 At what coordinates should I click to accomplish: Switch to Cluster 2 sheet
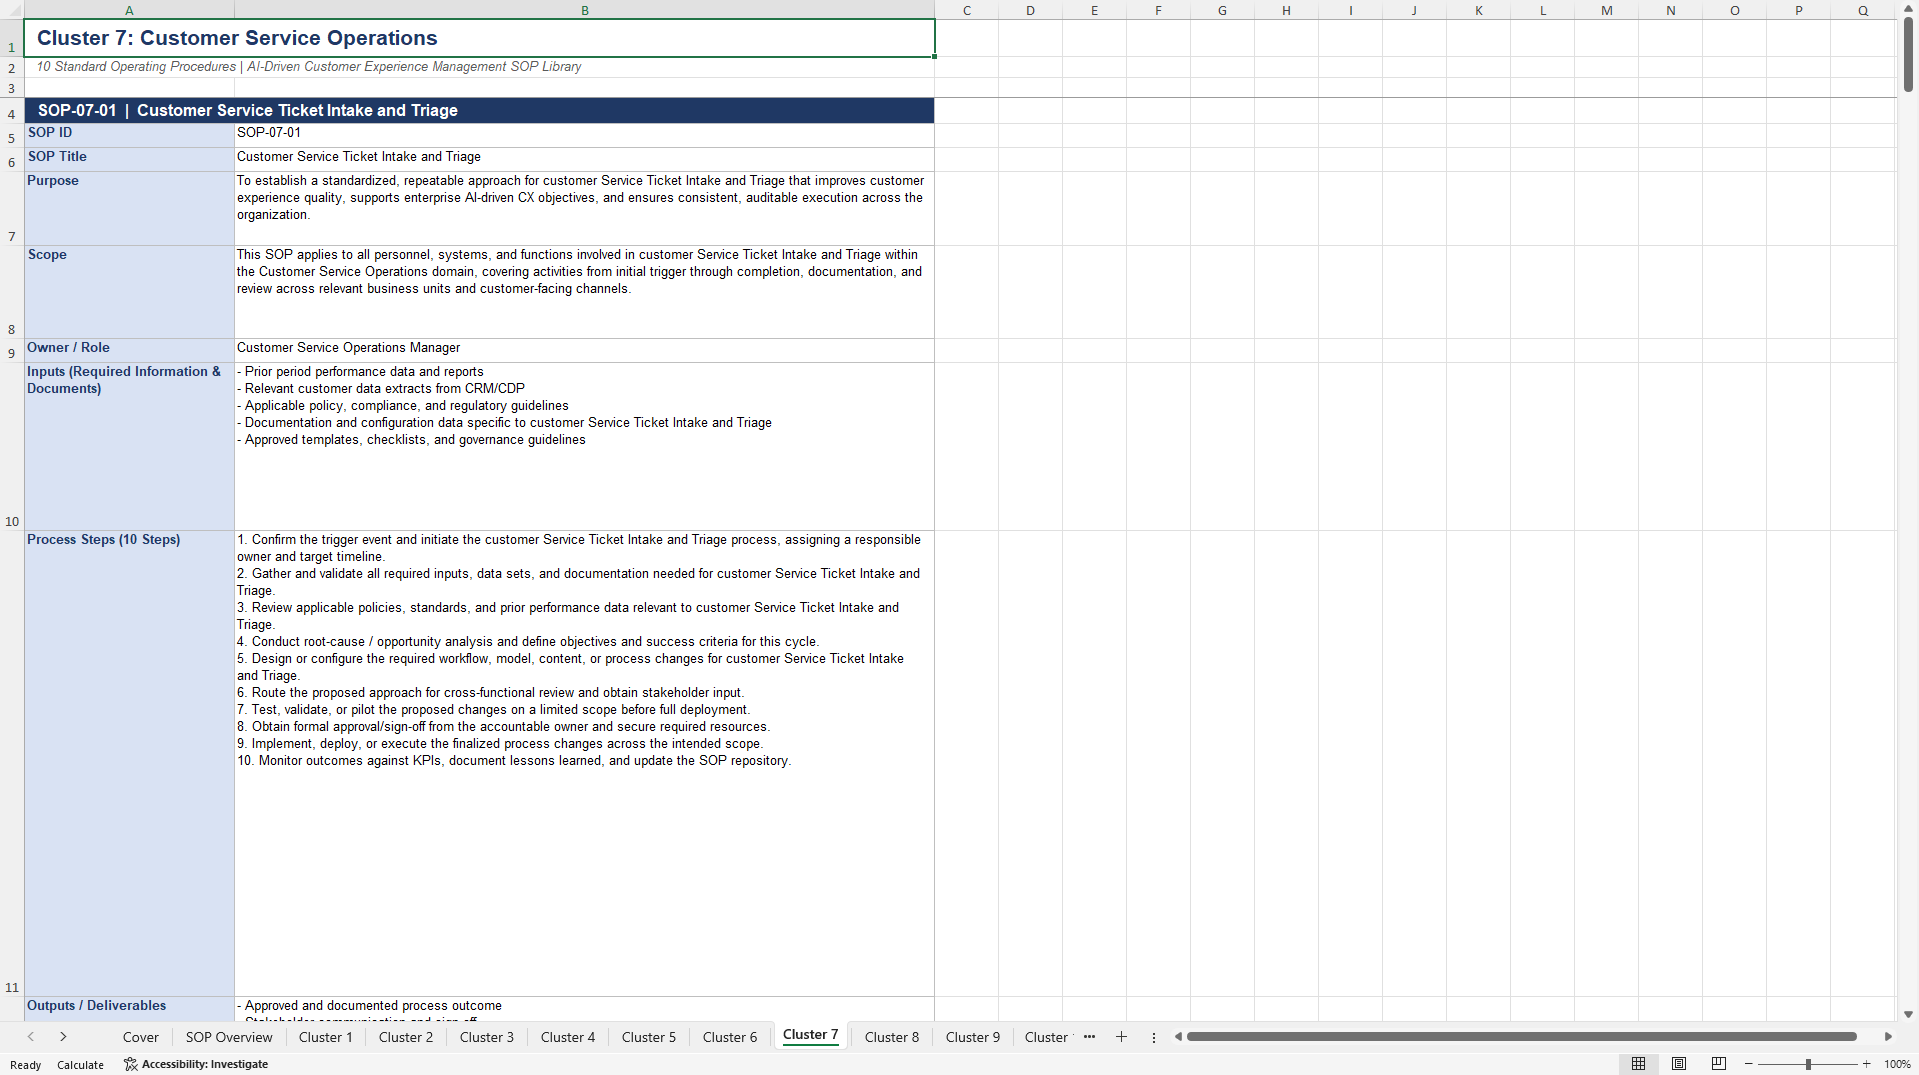click(406, 1037)
